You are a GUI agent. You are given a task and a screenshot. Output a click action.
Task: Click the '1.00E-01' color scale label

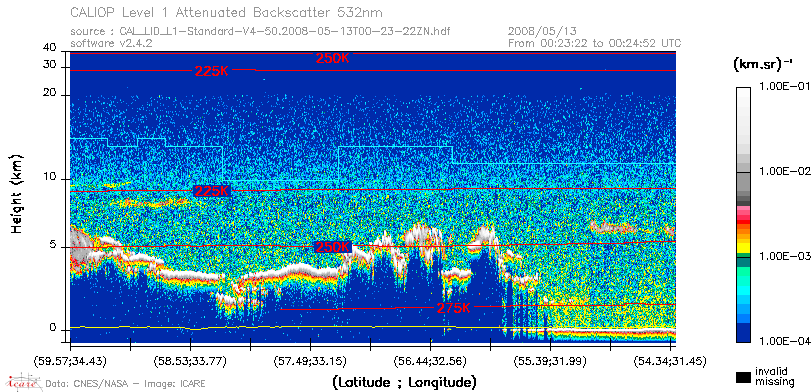[x=784, y=86]
